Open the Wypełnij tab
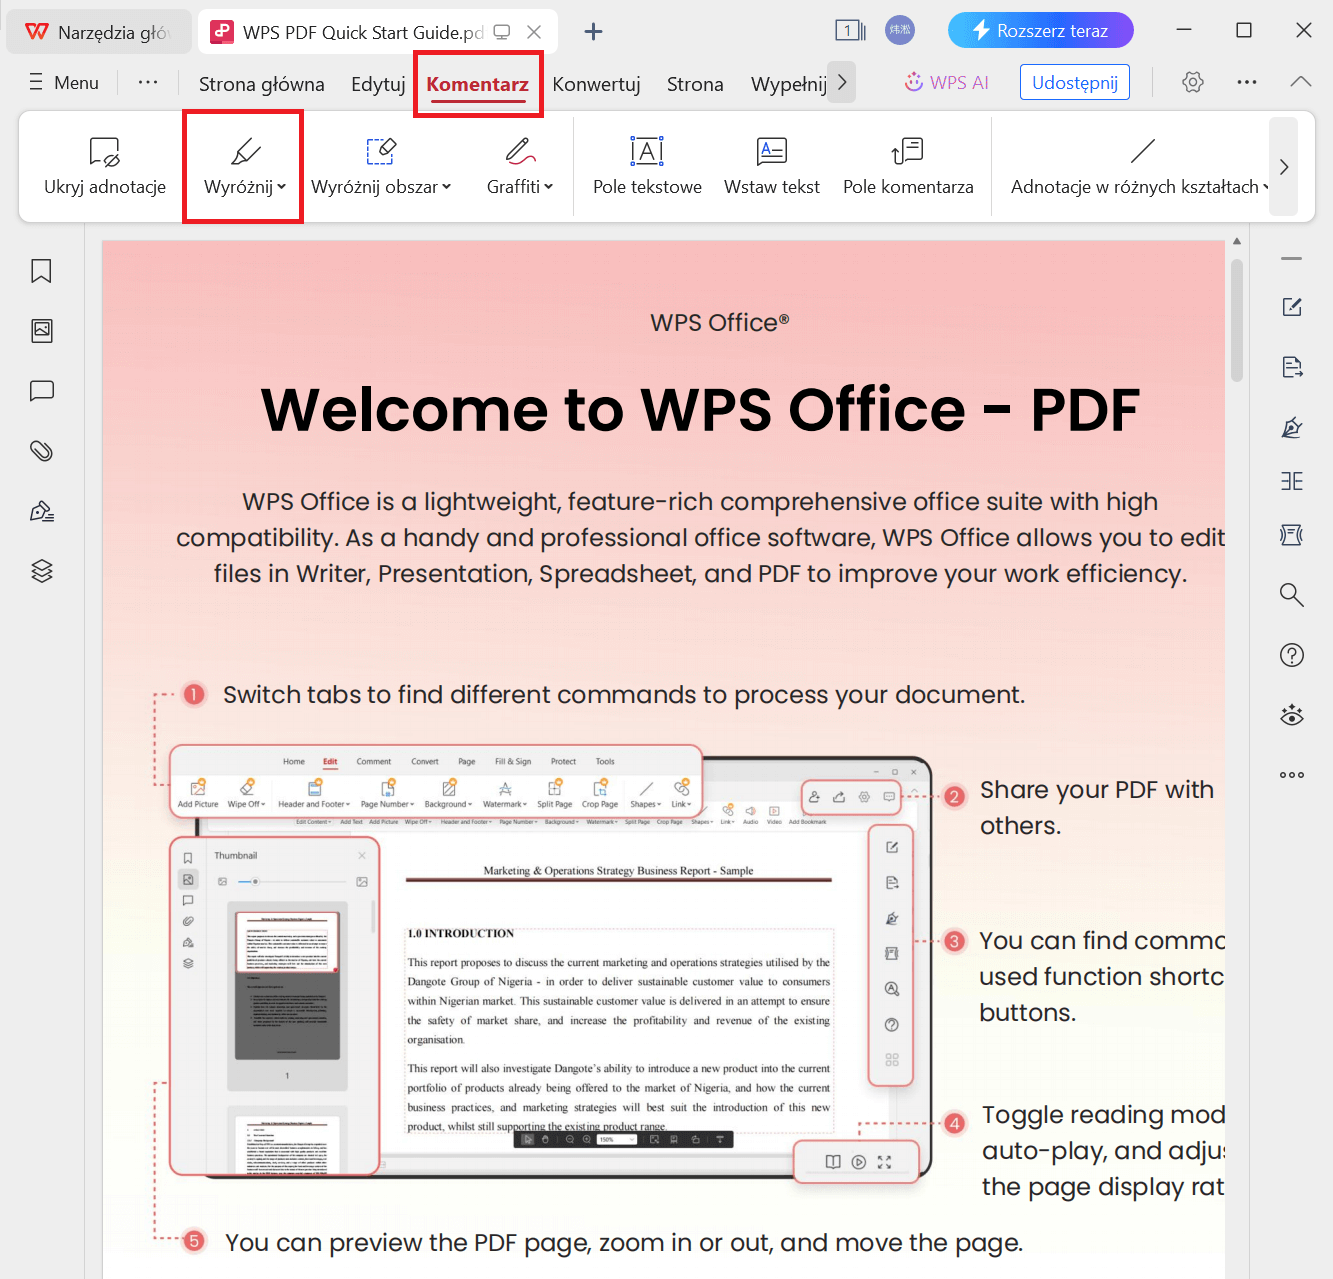 point(789,84)
